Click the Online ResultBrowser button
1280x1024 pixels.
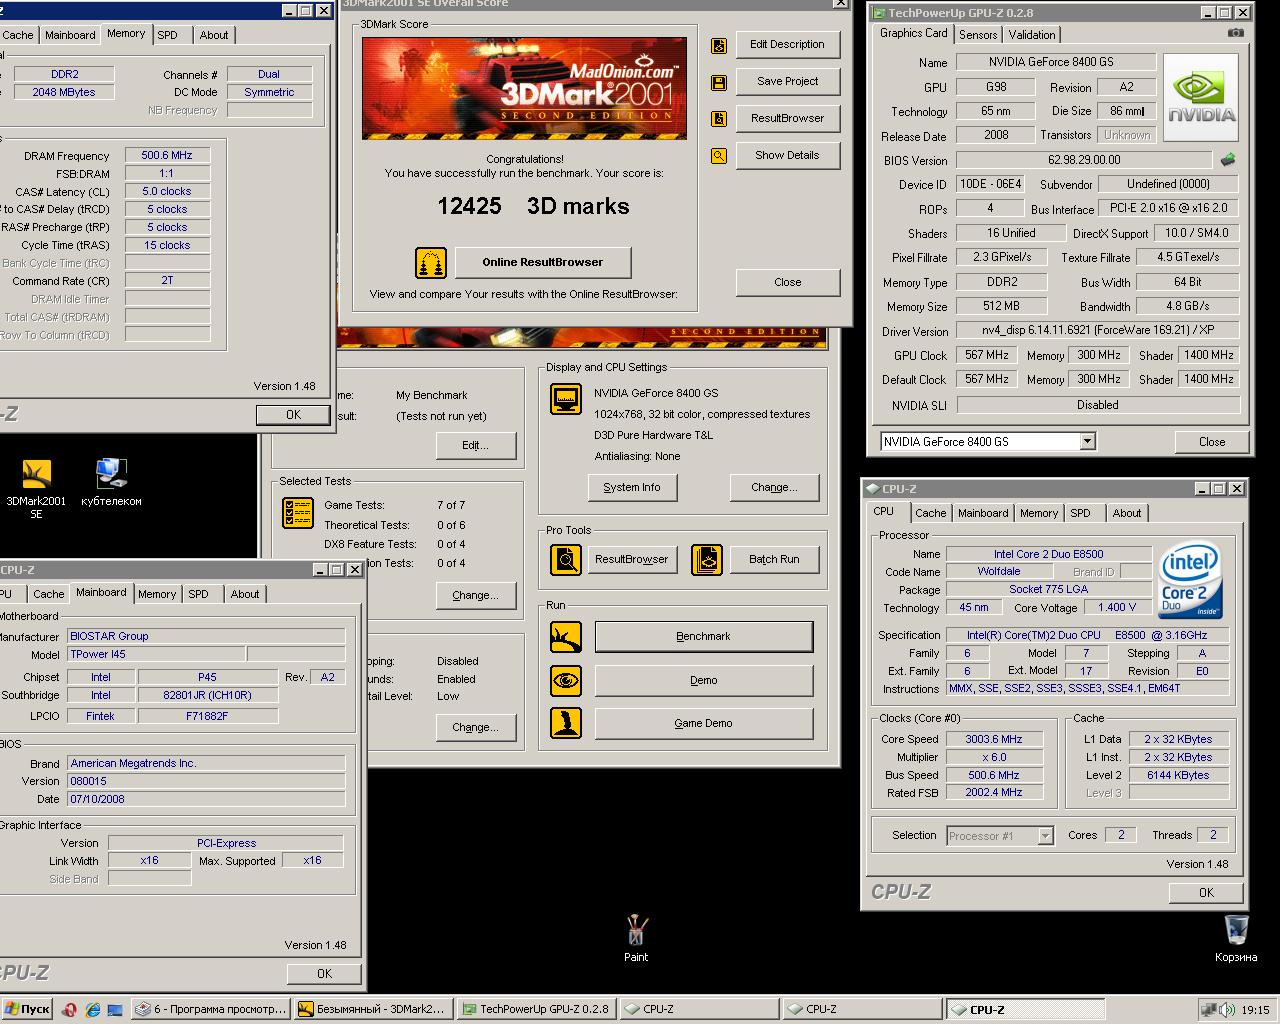[543, 263]
